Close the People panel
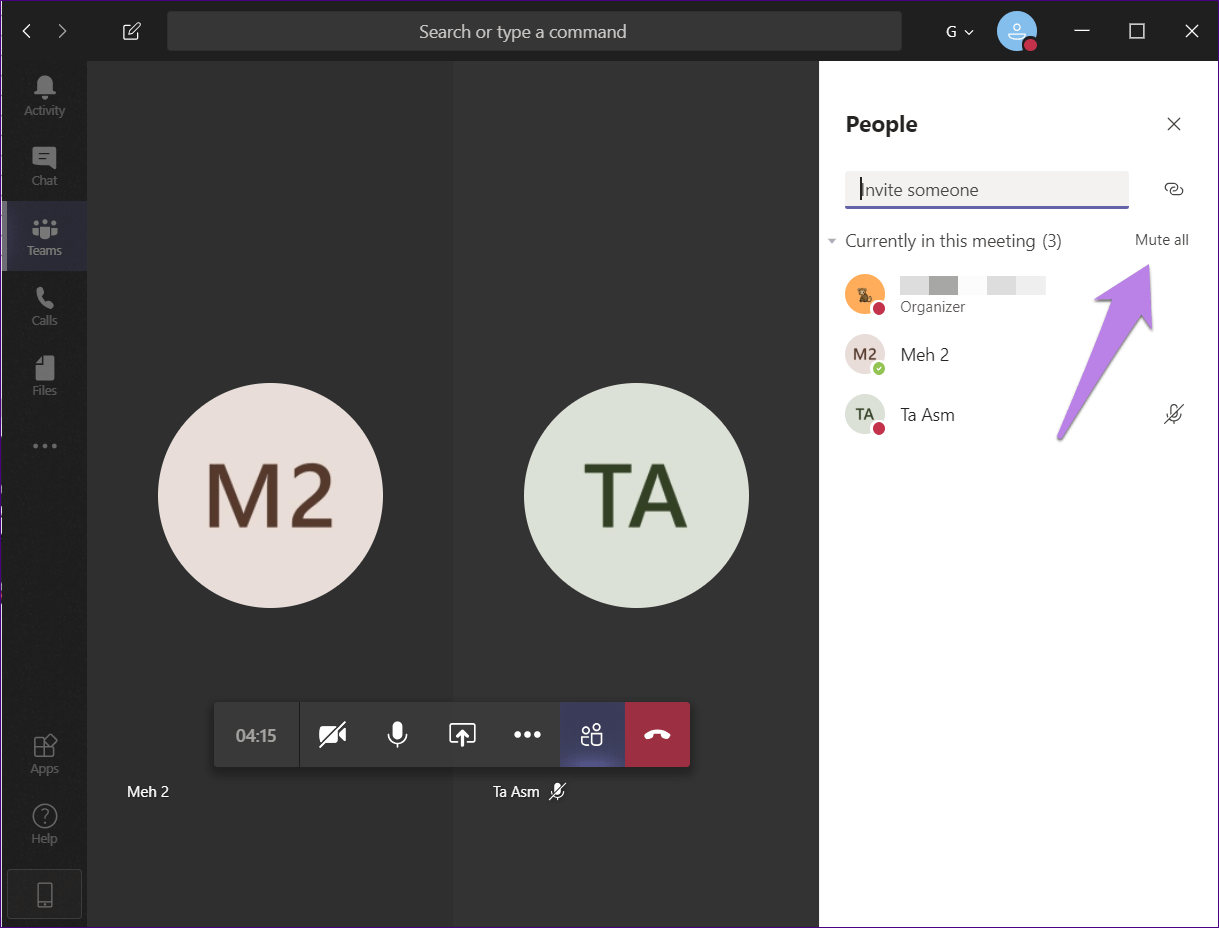Image resolution: width=1219 pixels, height=928 pixels. [1174, 124]
